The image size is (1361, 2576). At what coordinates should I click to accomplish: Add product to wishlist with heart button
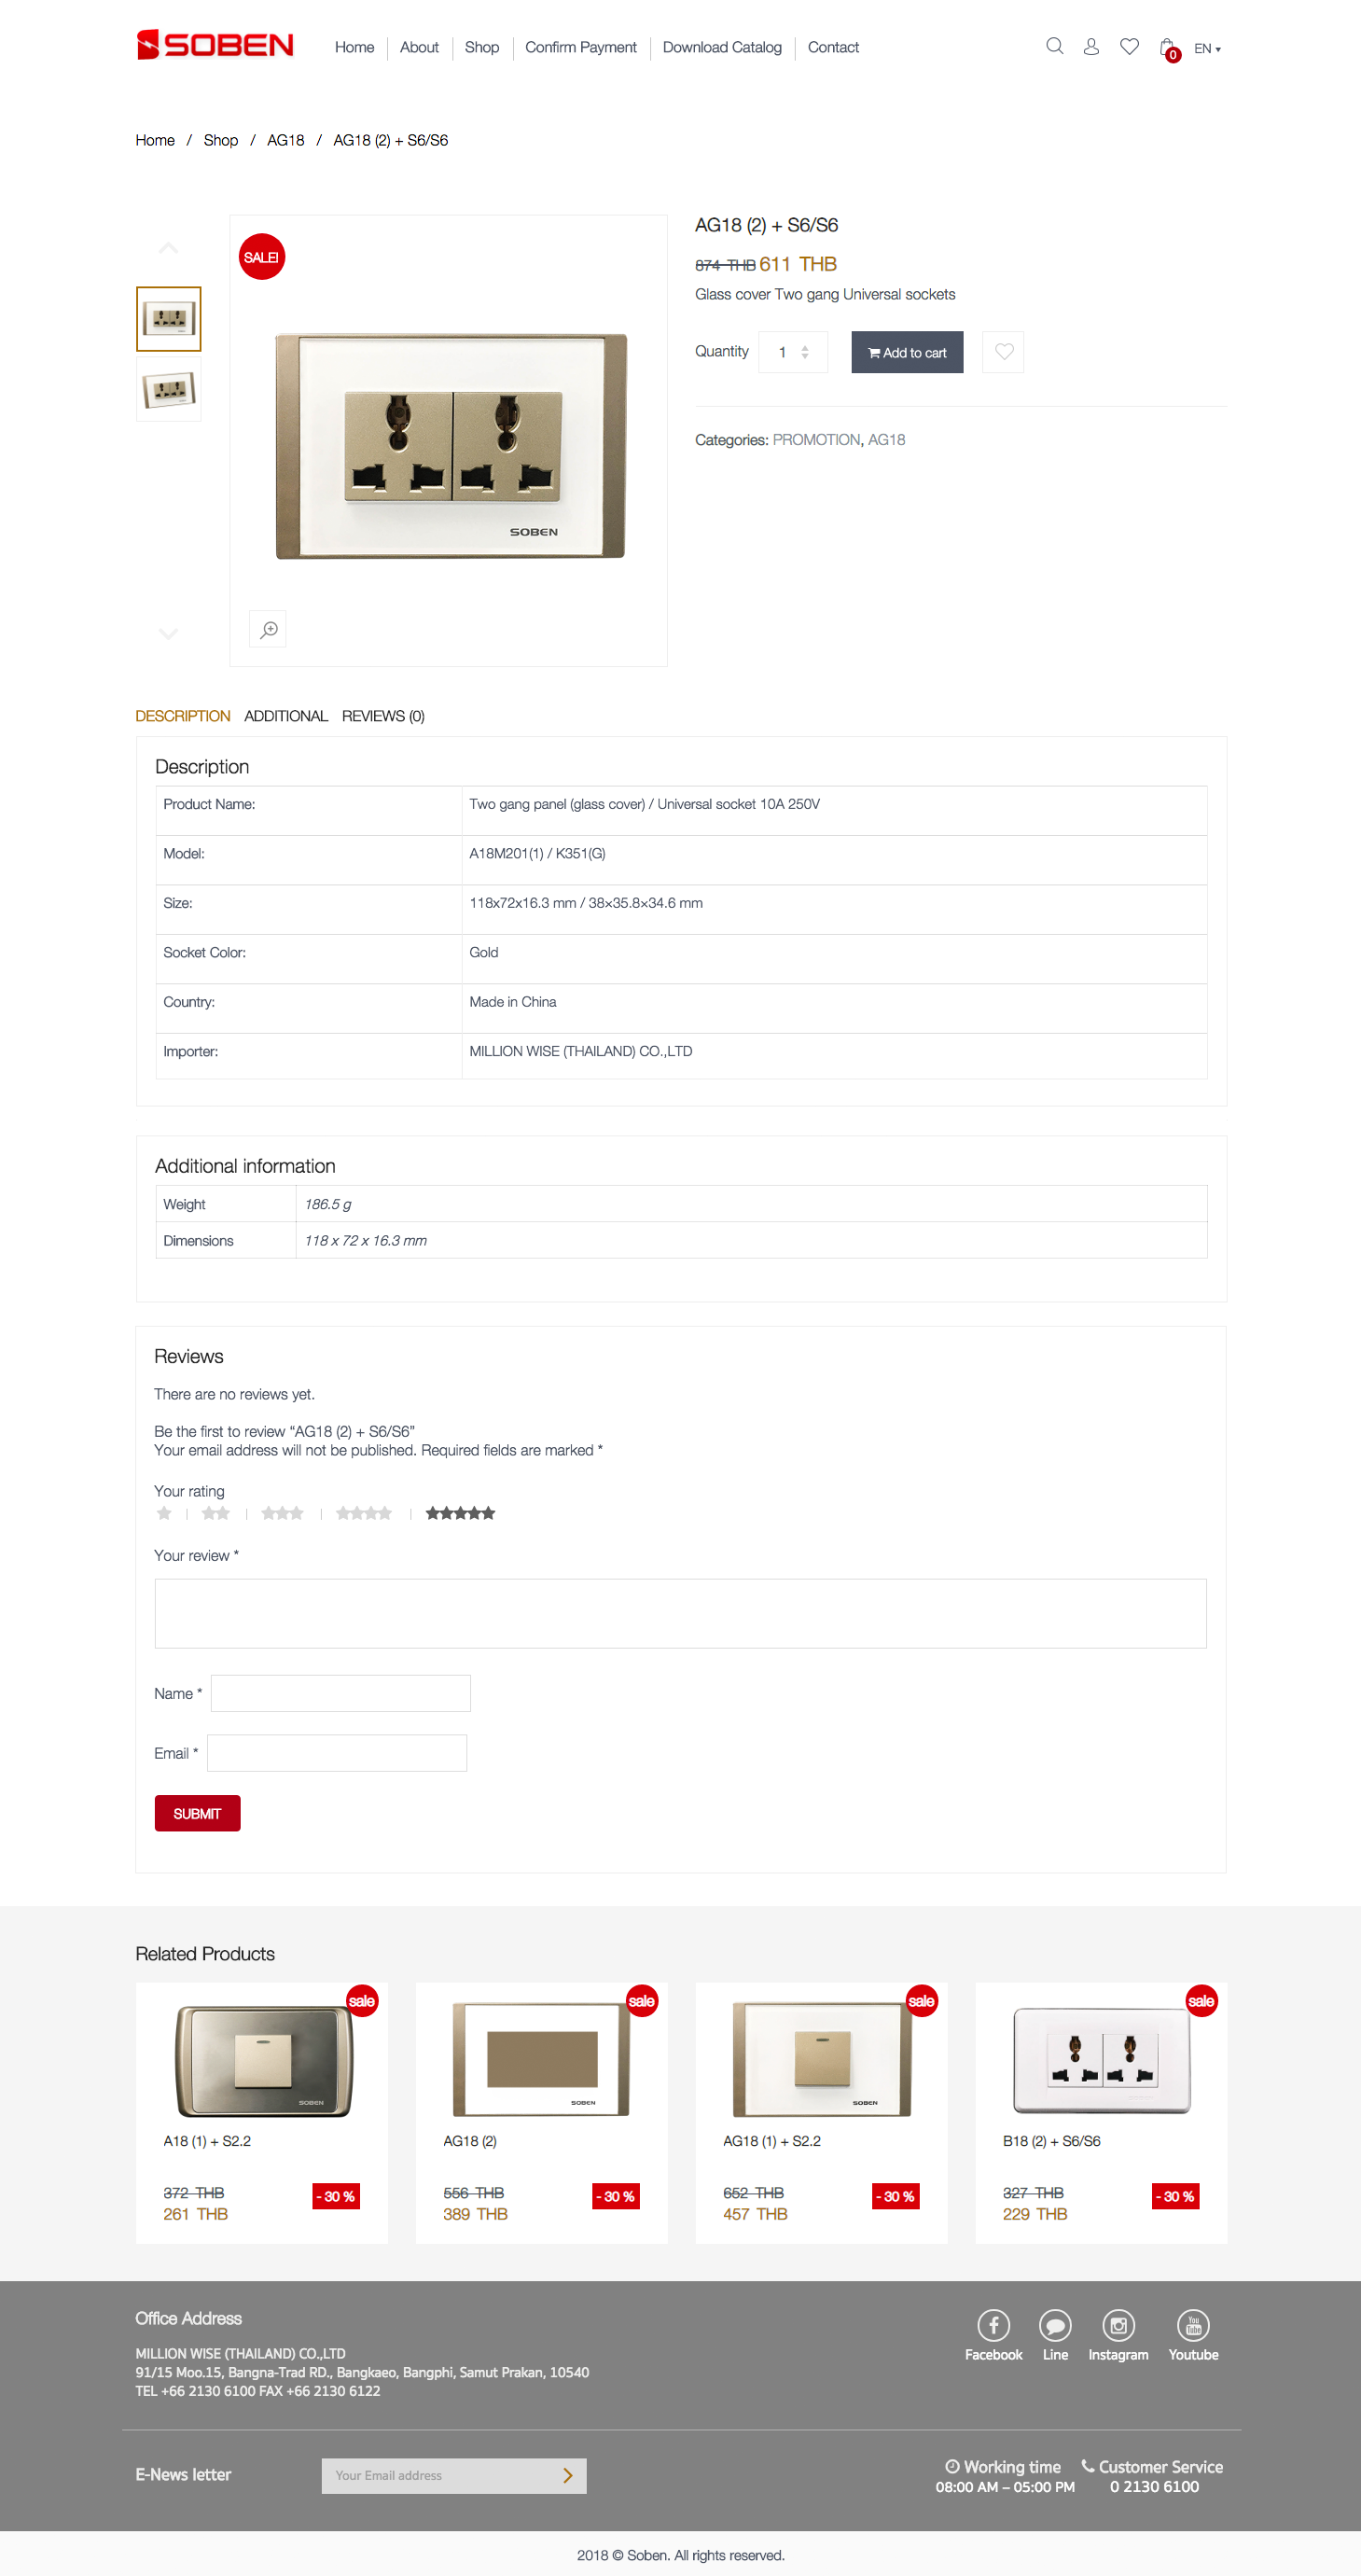click(x=1003, y=352)
